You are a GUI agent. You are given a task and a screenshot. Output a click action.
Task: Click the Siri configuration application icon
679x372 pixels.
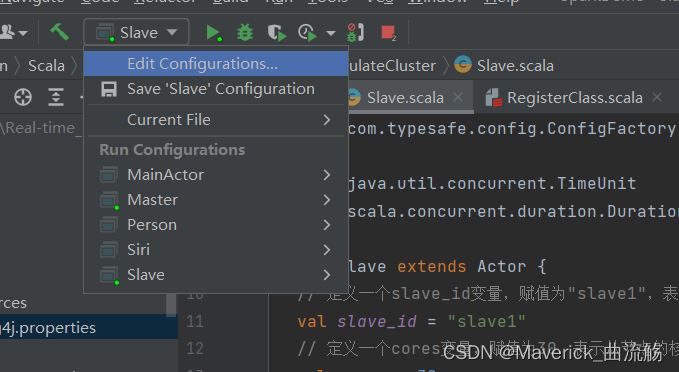(108, 250)
